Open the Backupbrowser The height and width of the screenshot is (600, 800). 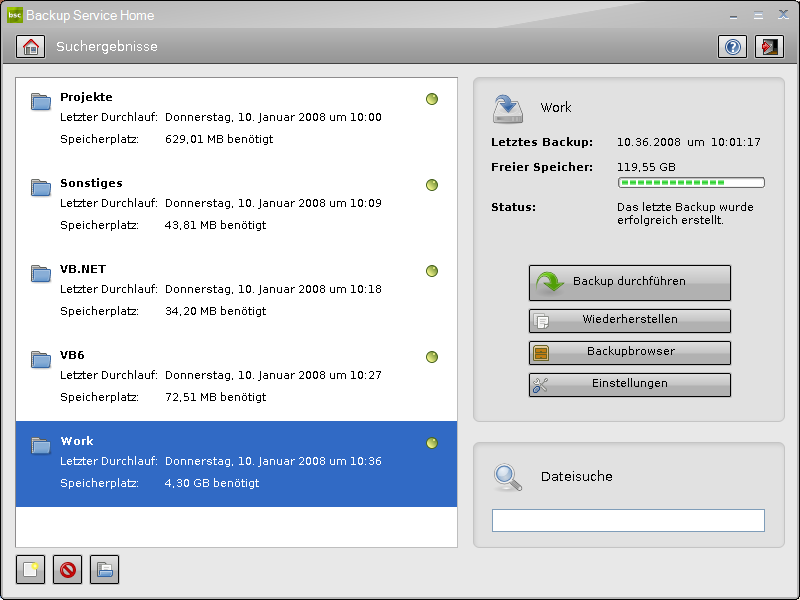pos(629,352)
